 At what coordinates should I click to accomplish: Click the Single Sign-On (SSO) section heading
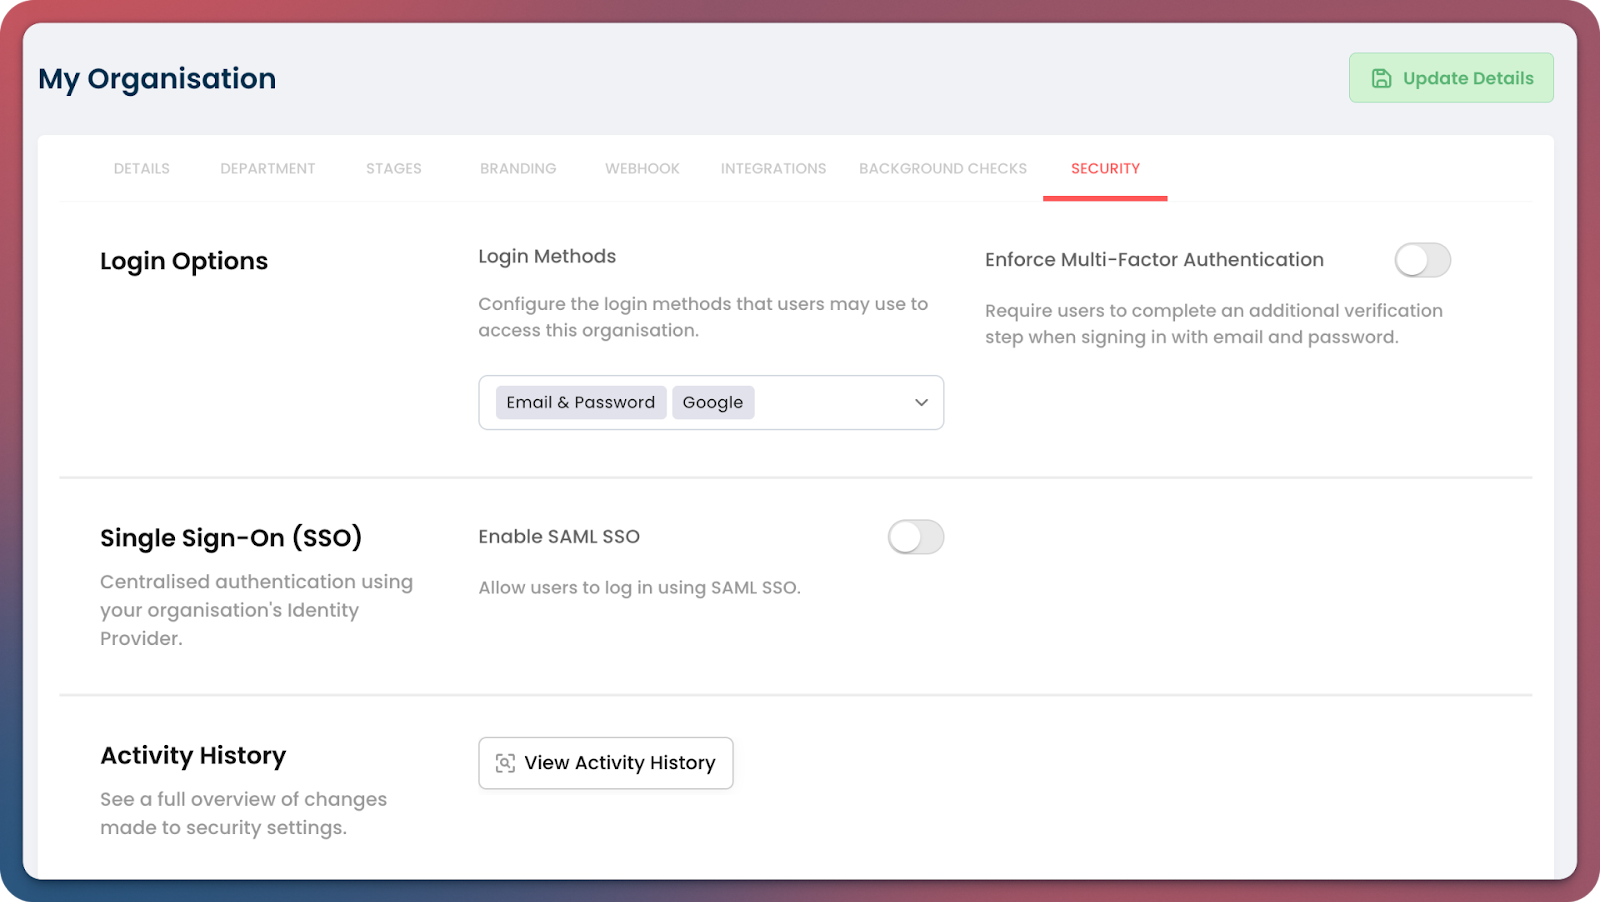pos(231,538)
